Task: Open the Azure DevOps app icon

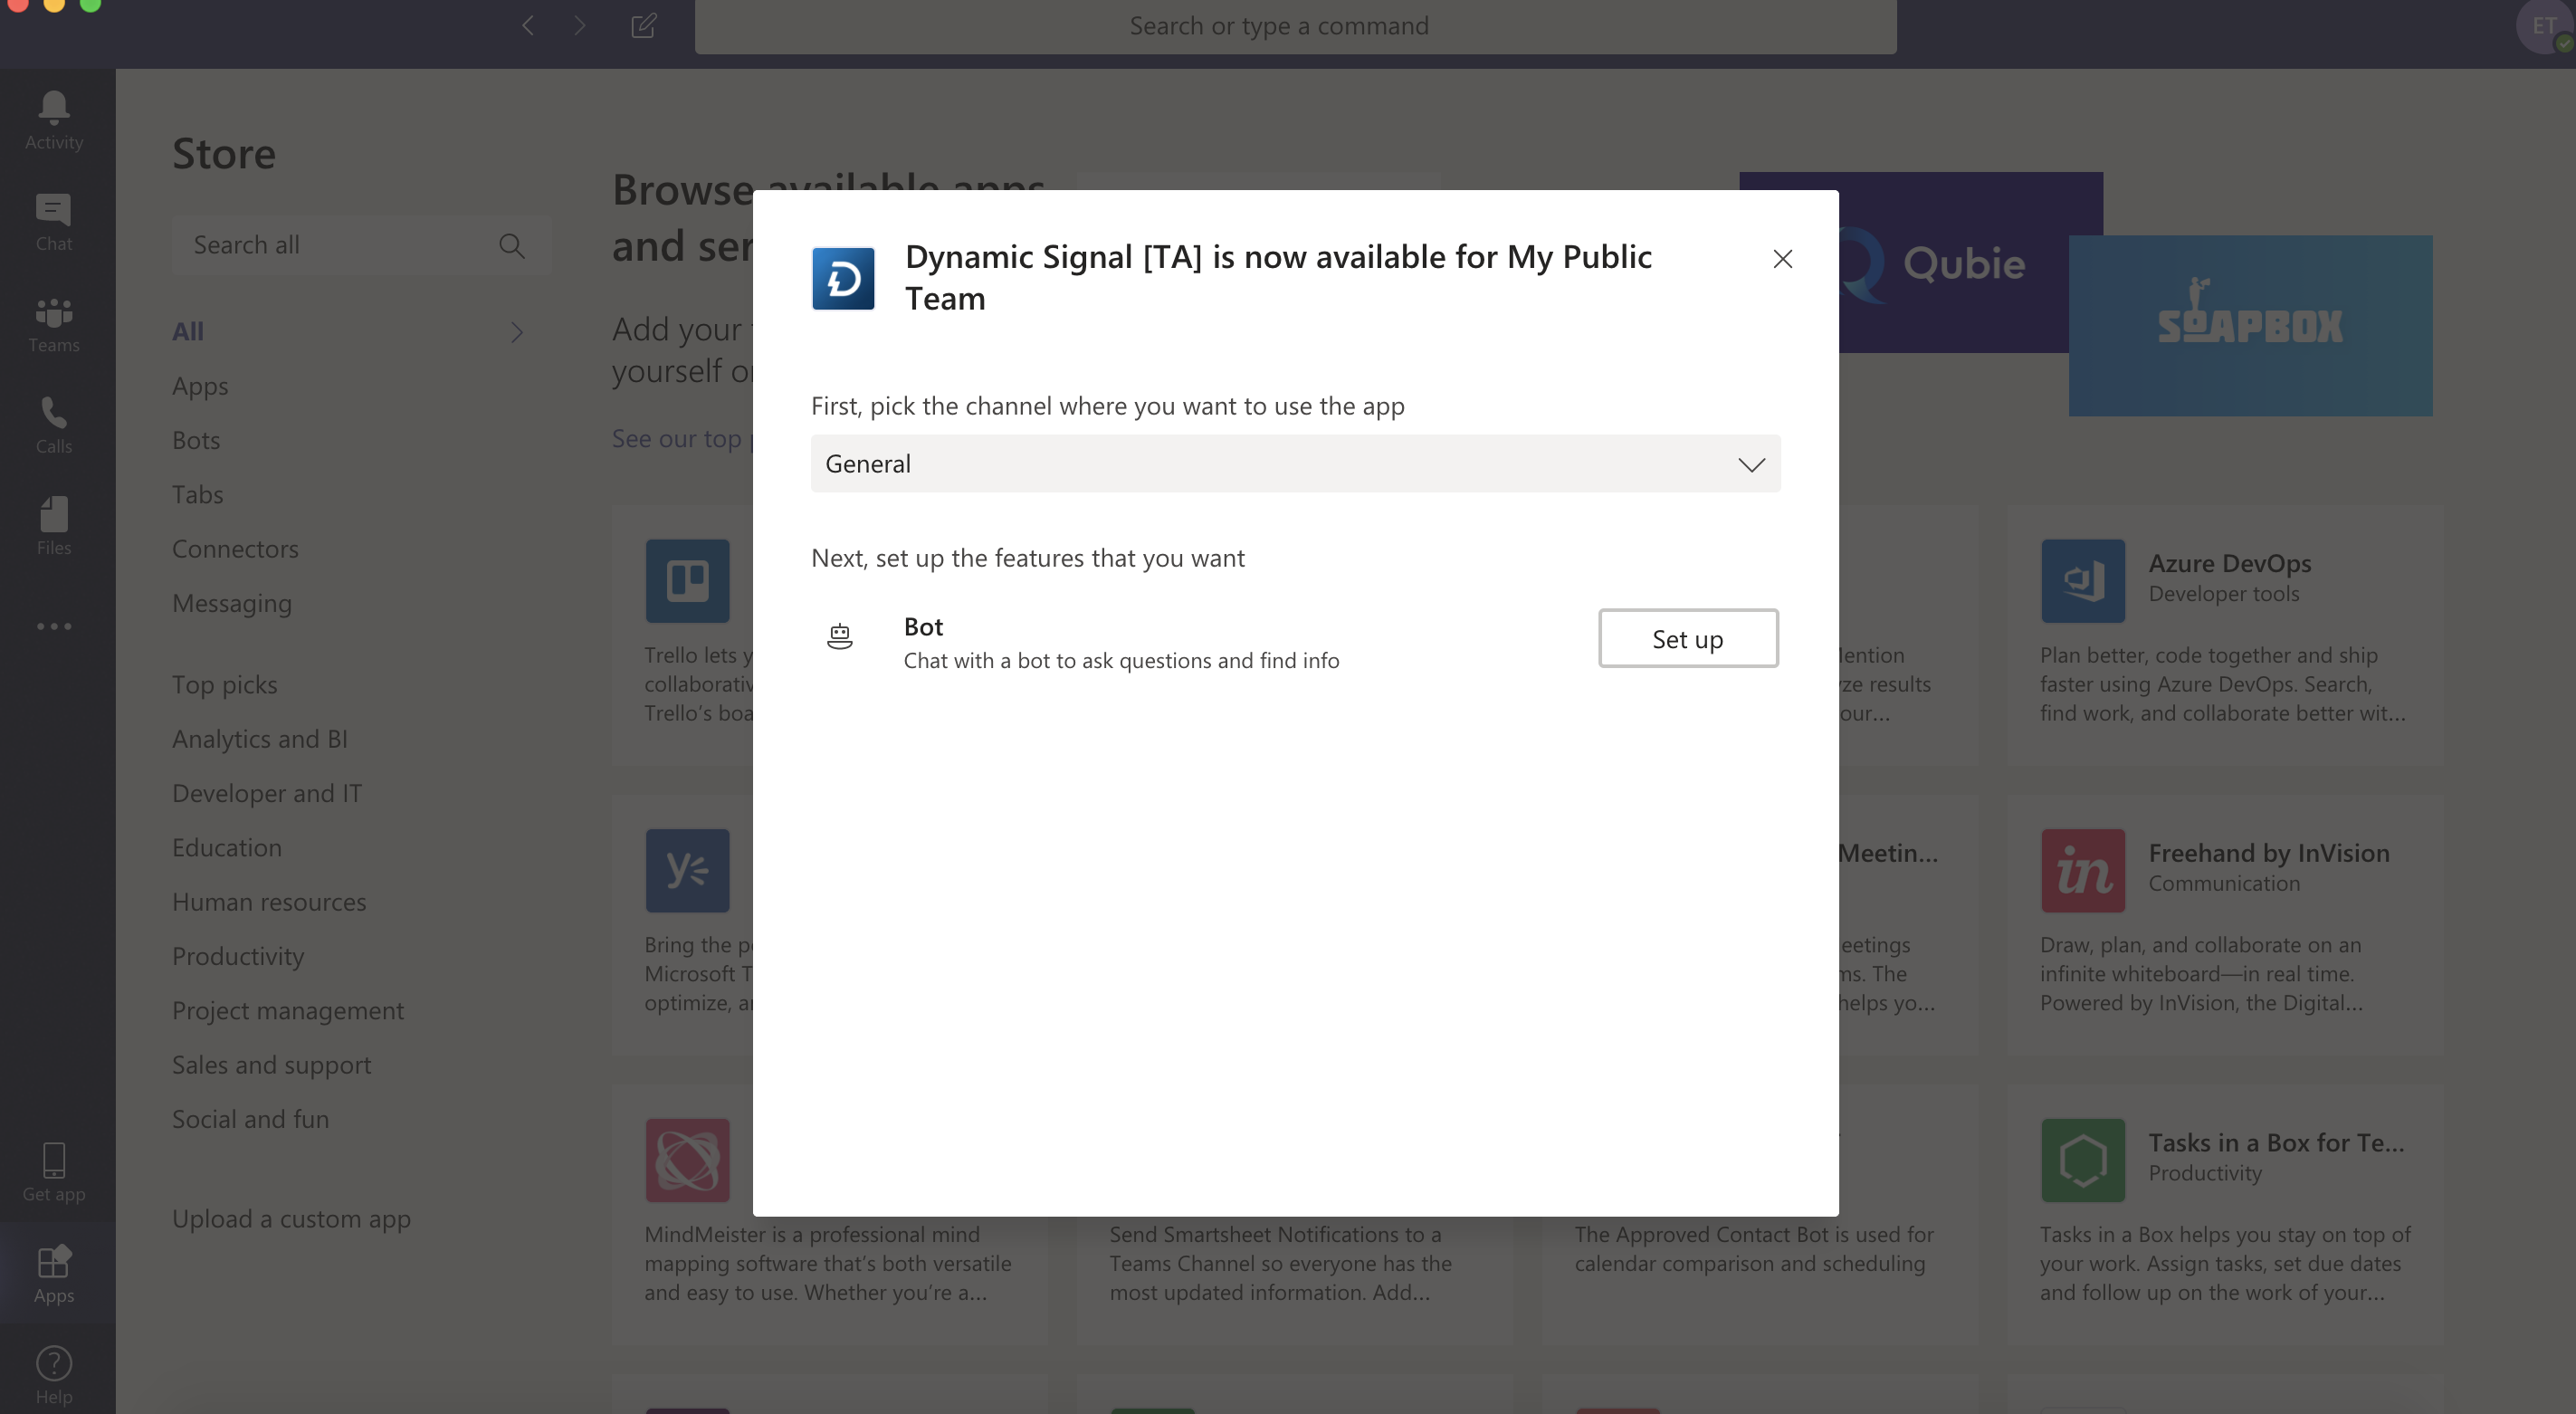Action: pyautogui.click(x=2083, y=581)
